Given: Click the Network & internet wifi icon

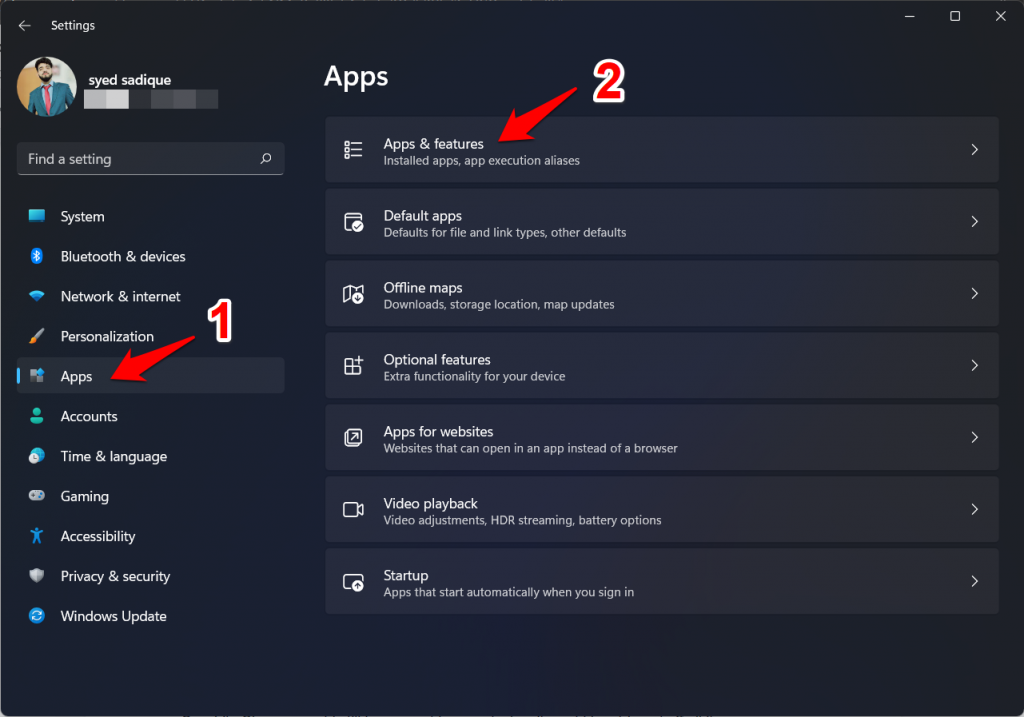Looking at the screenshot, I should [37, 297].
